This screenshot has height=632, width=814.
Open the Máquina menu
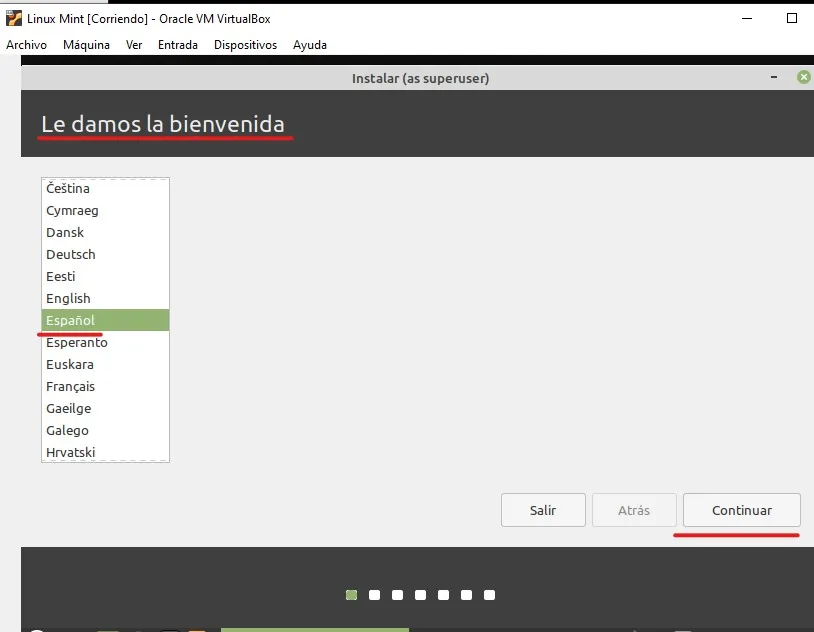(x=86, y=44)
